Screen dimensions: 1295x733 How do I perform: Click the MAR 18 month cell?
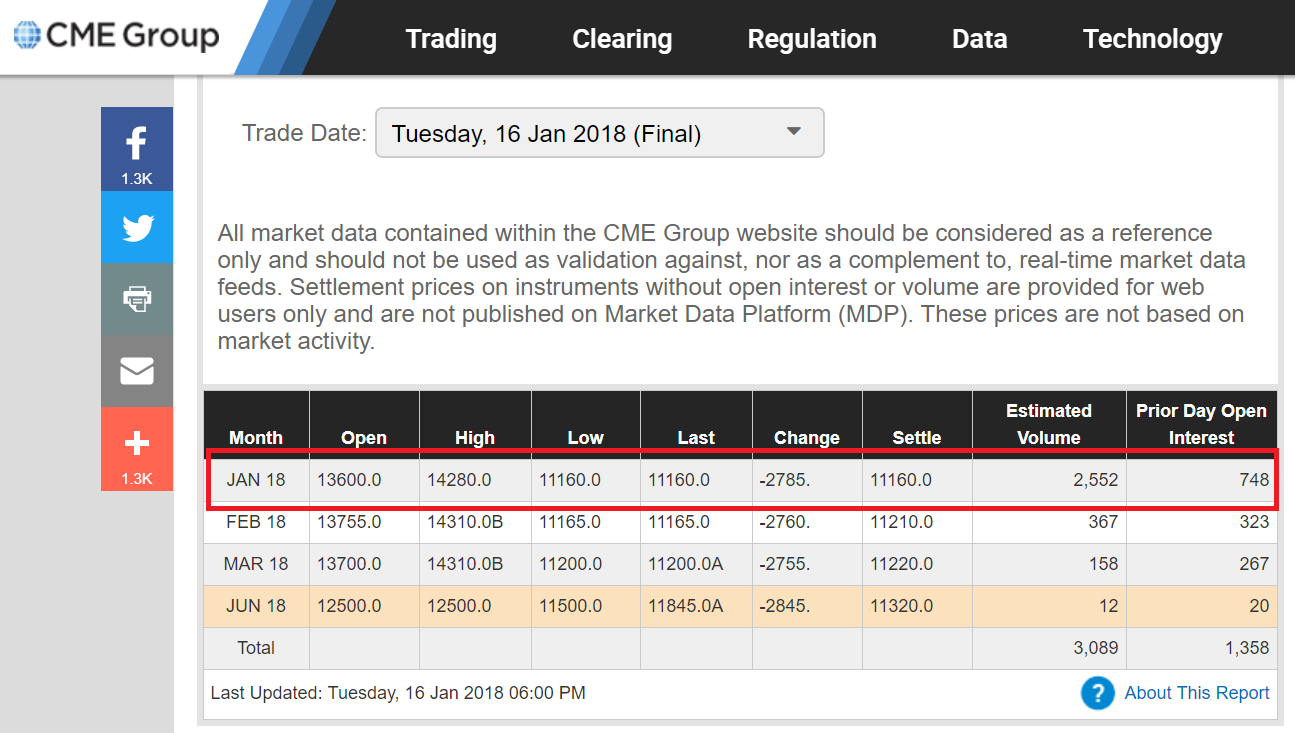(256, 564)
